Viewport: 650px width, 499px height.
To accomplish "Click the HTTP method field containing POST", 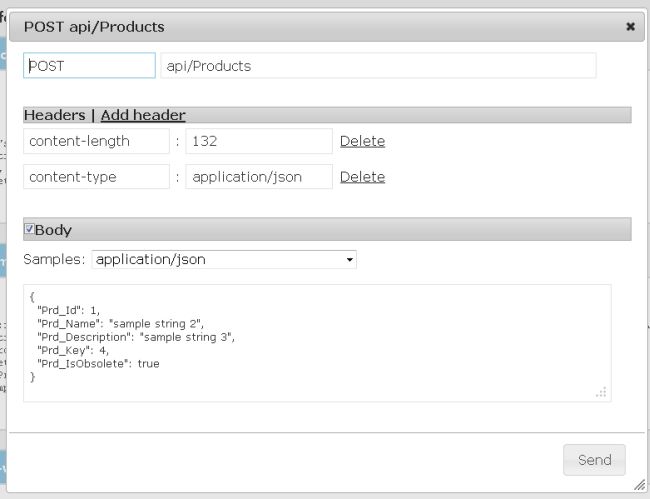I will (89, 65).
